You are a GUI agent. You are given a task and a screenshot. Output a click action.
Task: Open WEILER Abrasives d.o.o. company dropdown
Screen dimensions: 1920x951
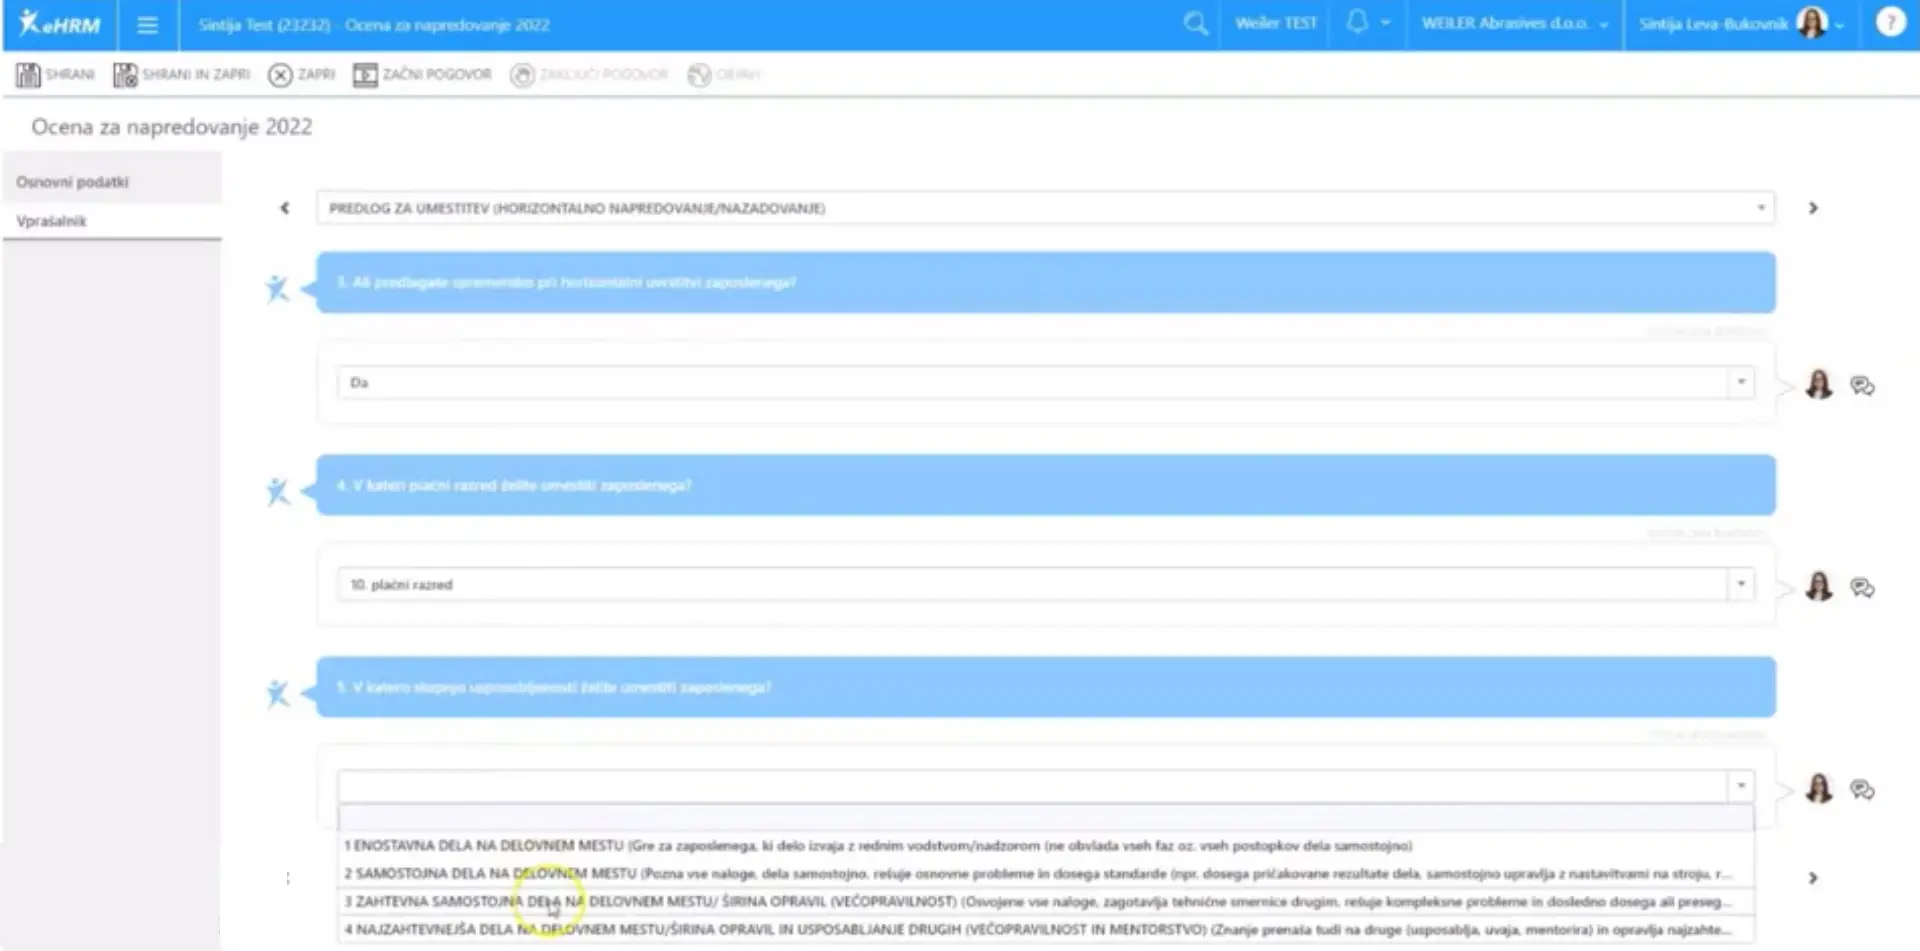pos(1514,24)
